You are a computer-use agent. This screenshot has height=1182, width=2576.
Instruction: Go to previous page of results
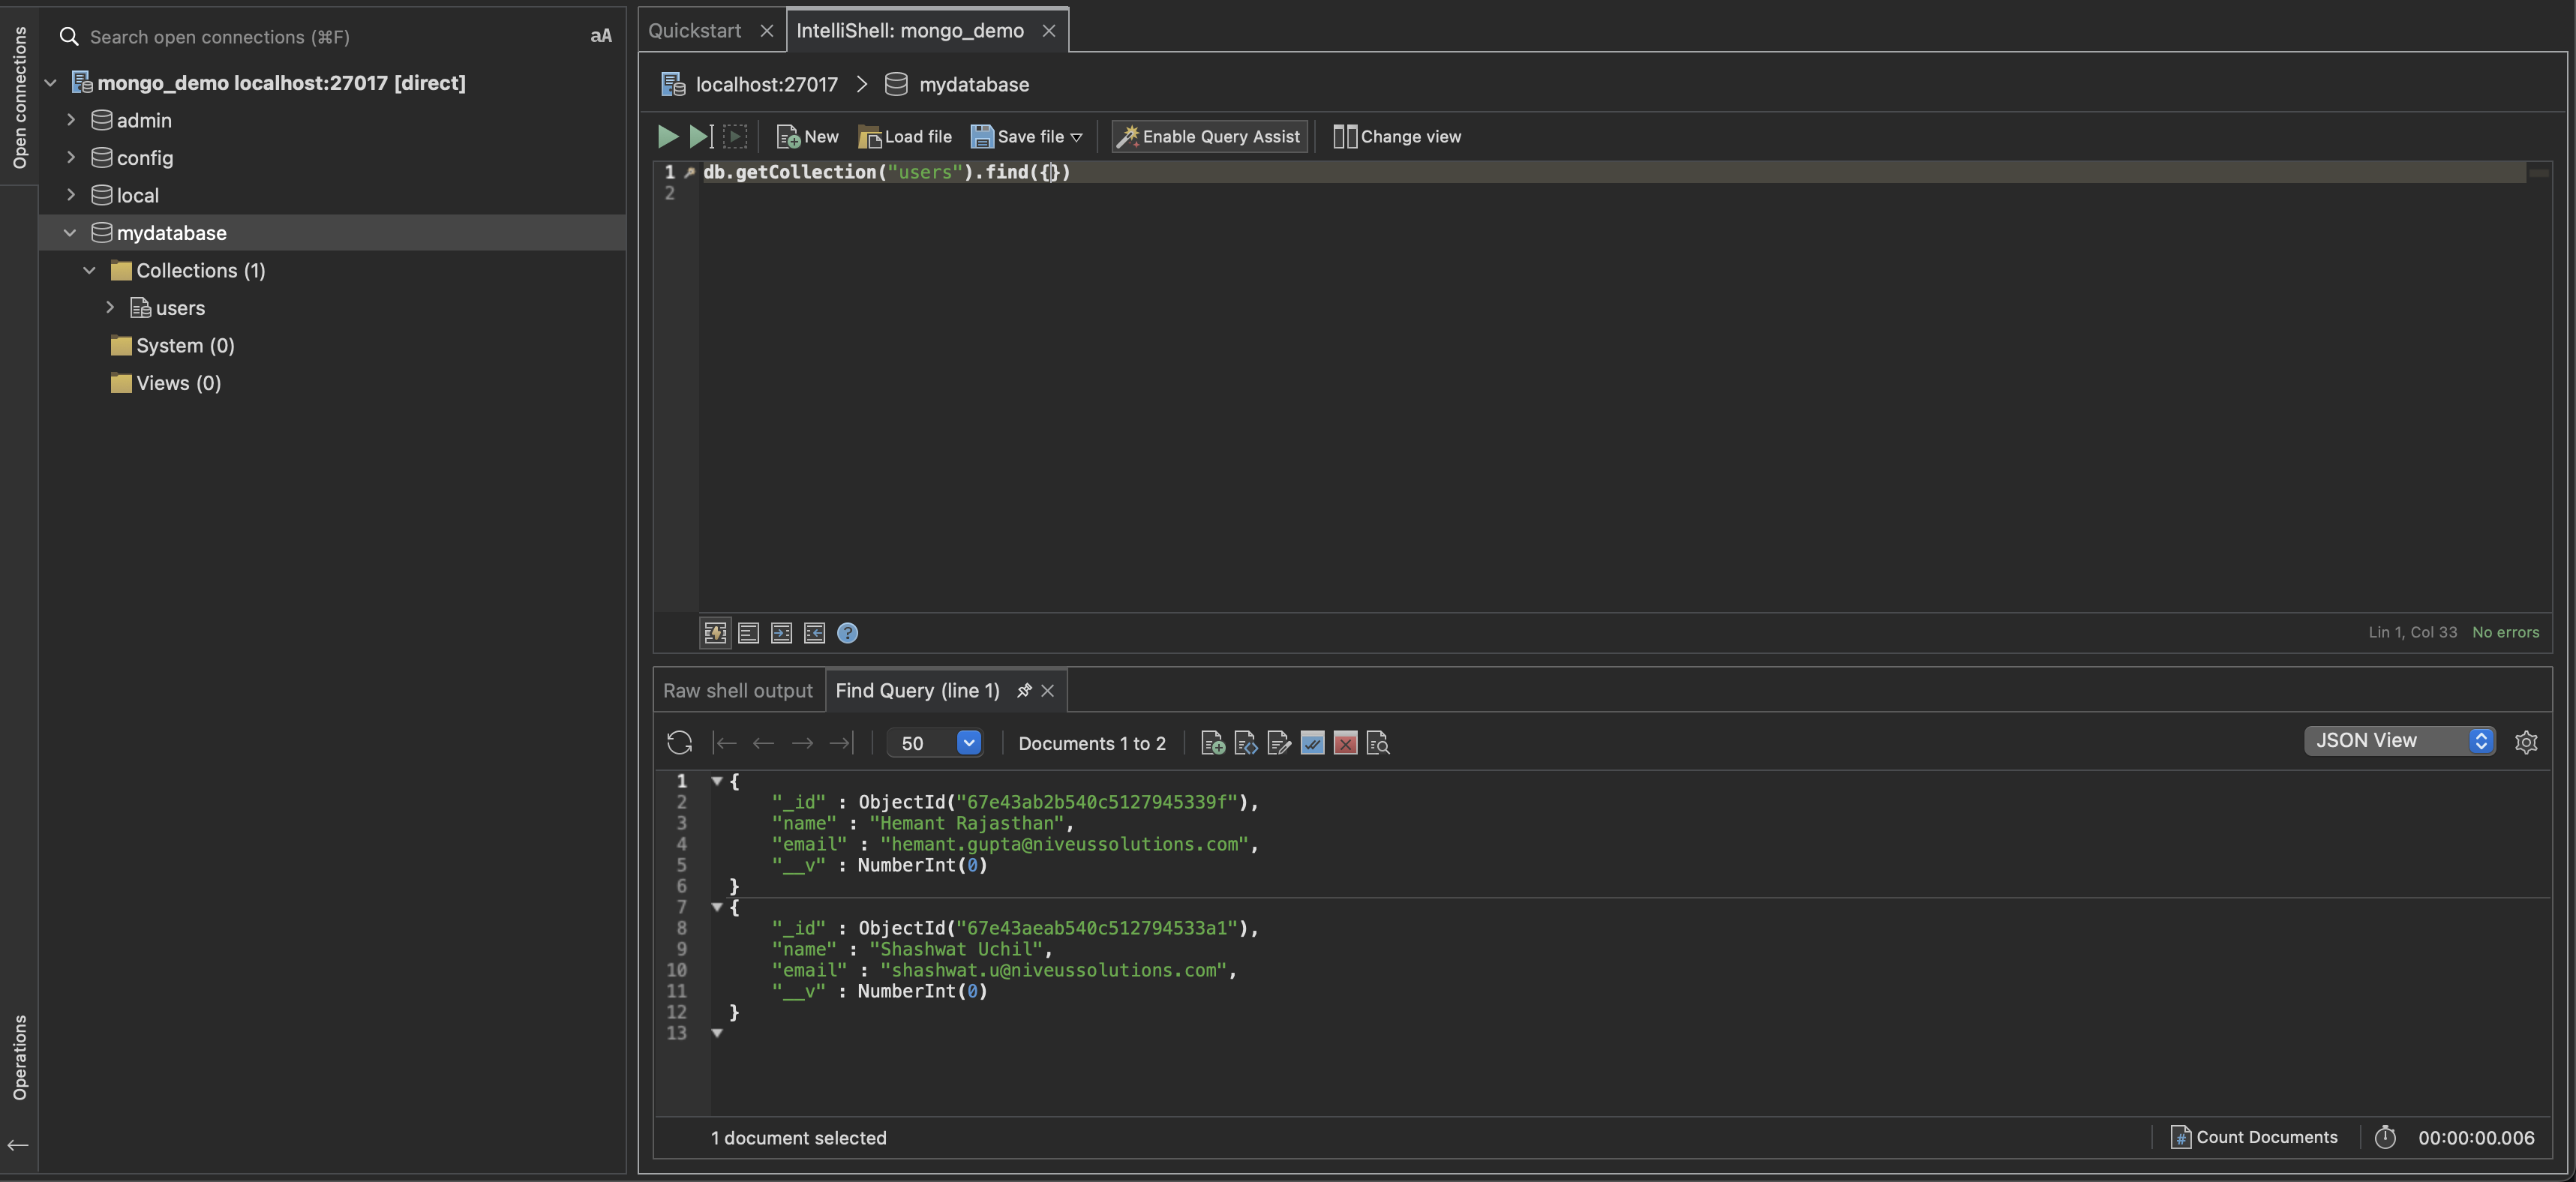tap(763, 743)
